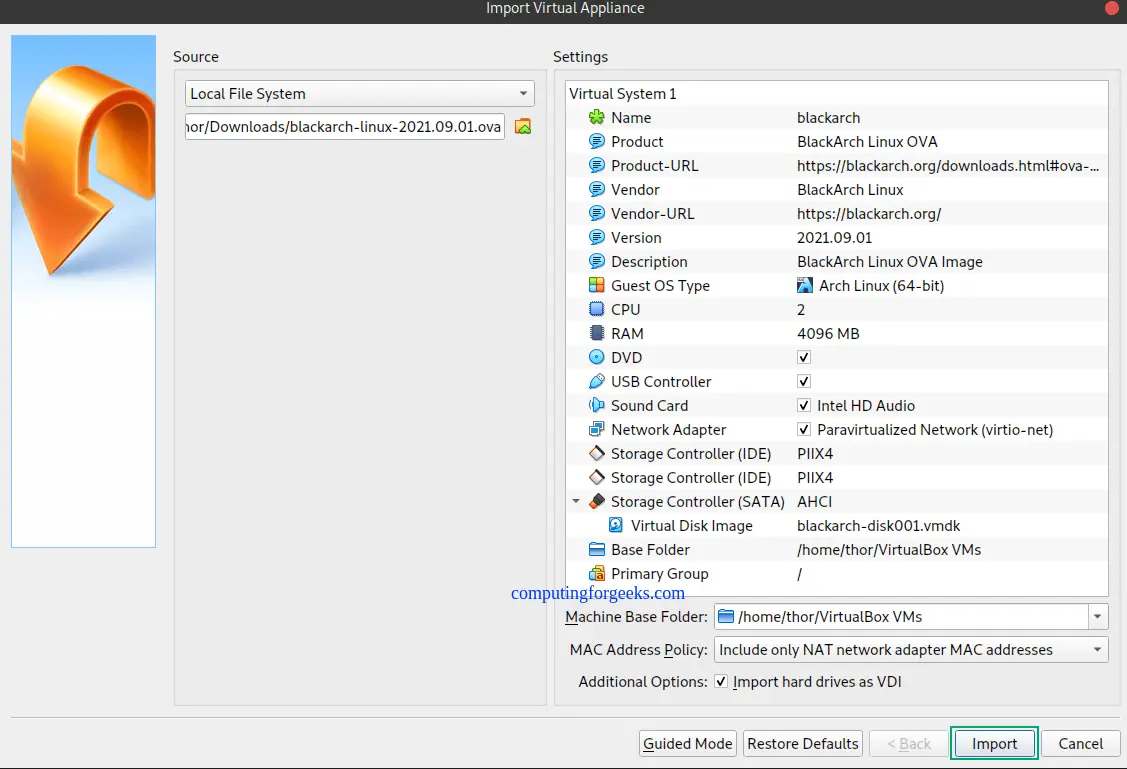Click the Network Adapter icon

click(x=597, y=429)
